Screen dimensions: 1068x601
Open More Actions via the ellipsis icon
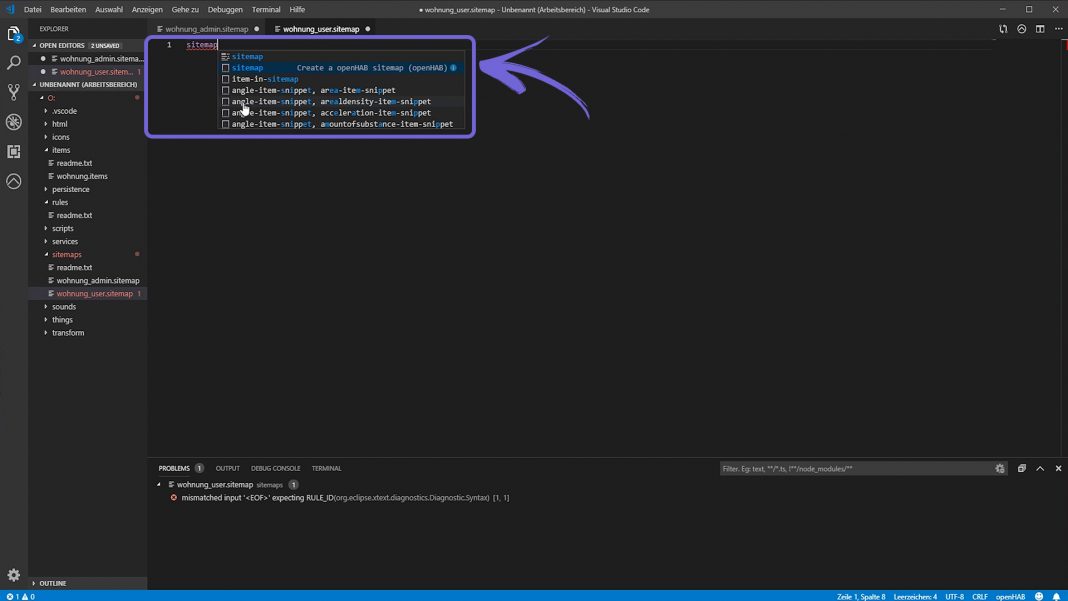pyautogui.click(x=1057, y=29)
